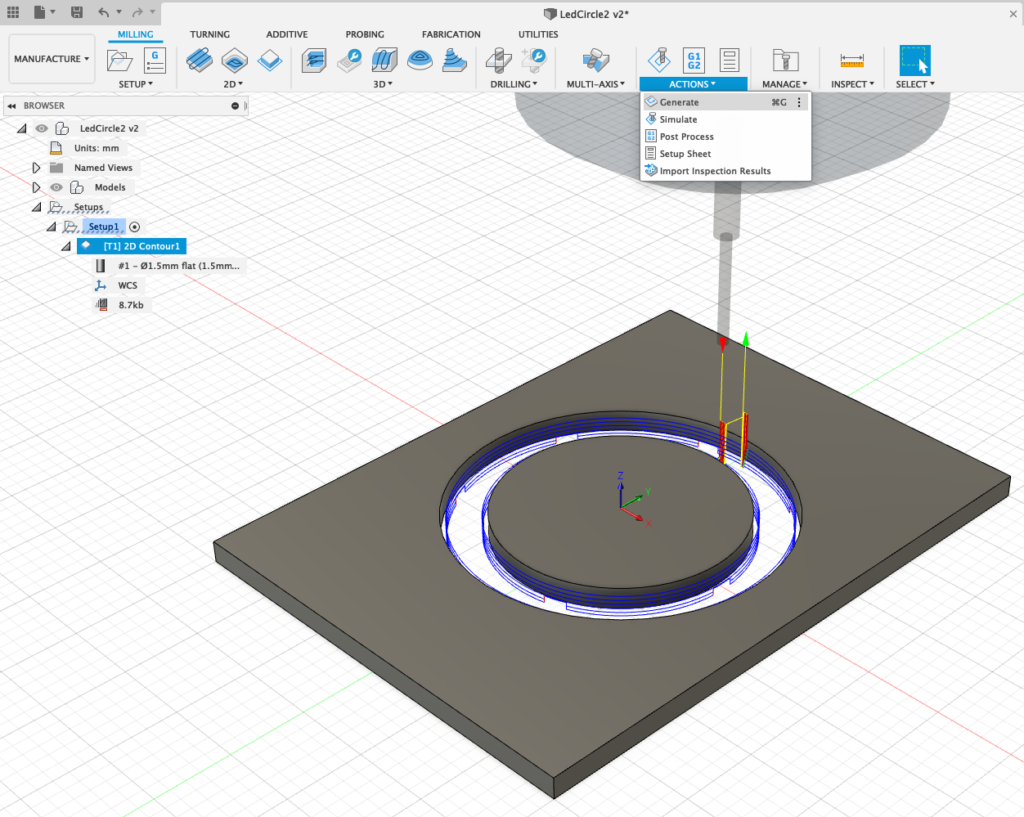
Task: Choose Post Process from the Actions menu
Action: tap(725, 136)
